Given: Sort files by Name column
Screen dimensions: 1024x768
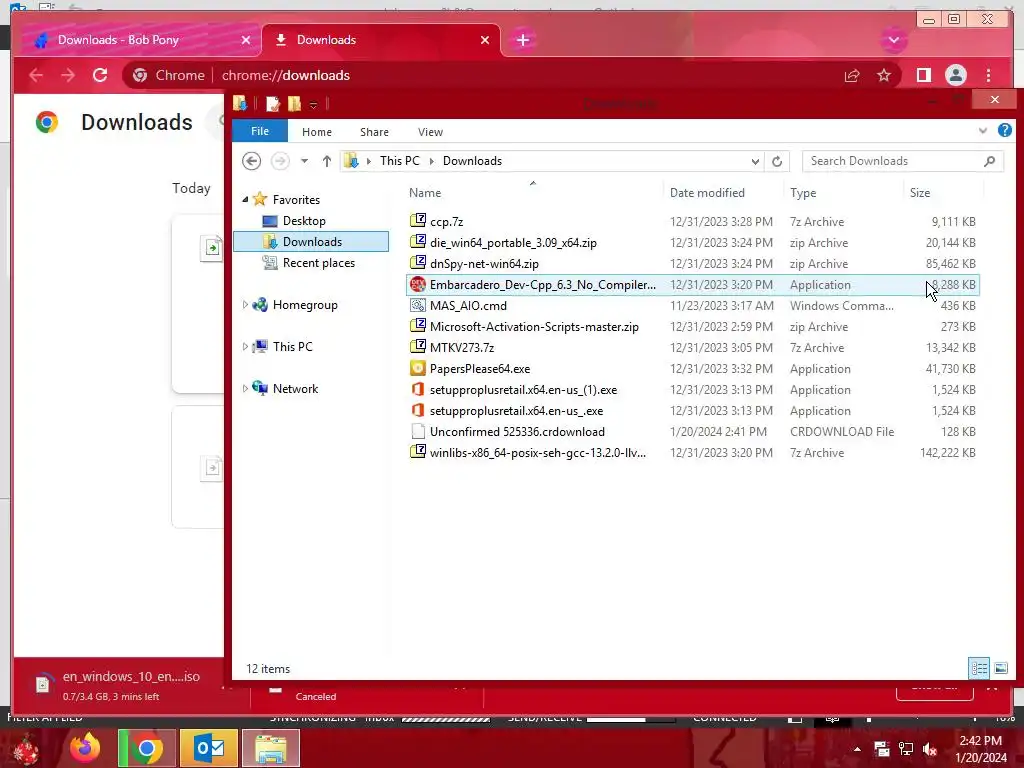Looking at the screenshot, I should (533, 193).
